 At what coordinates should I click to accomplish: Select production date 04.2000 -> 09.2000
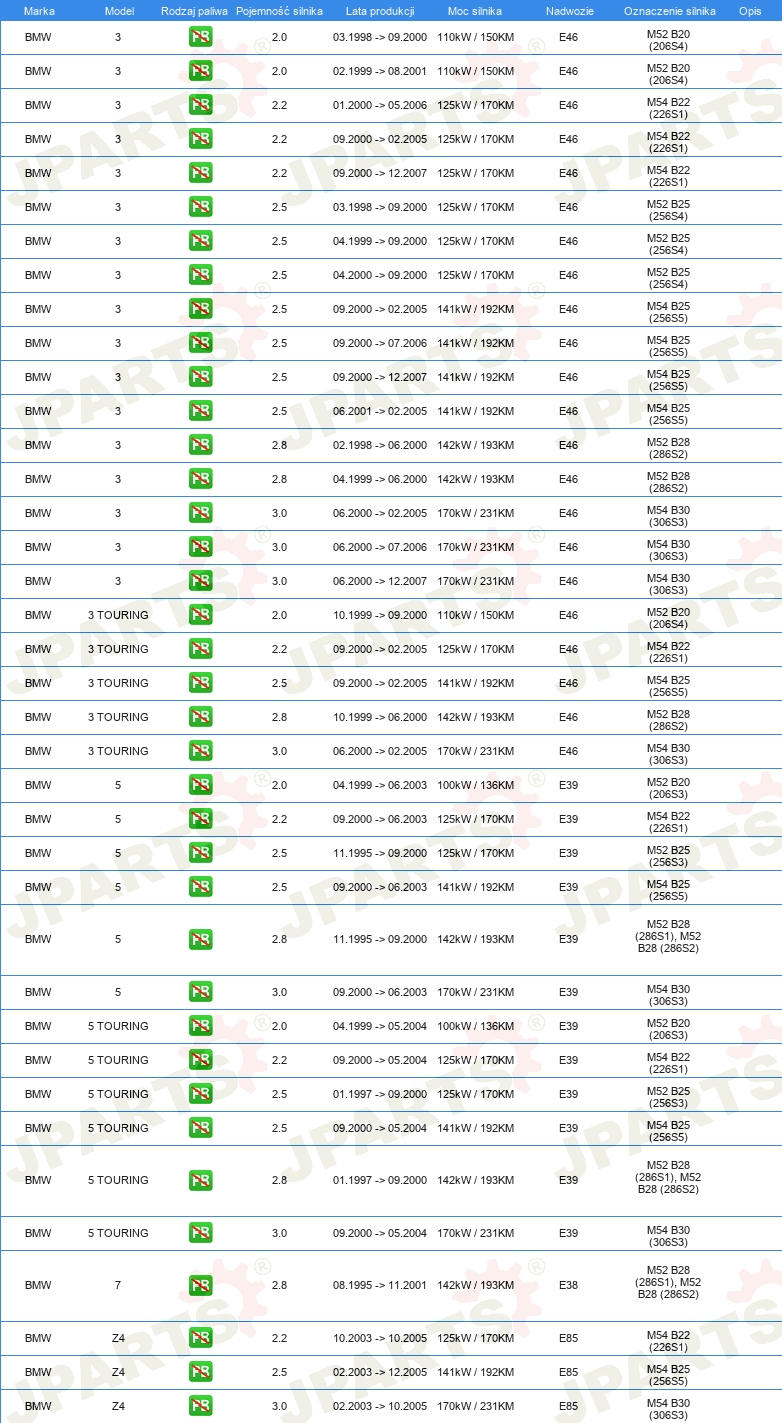(x=380, y=275)
